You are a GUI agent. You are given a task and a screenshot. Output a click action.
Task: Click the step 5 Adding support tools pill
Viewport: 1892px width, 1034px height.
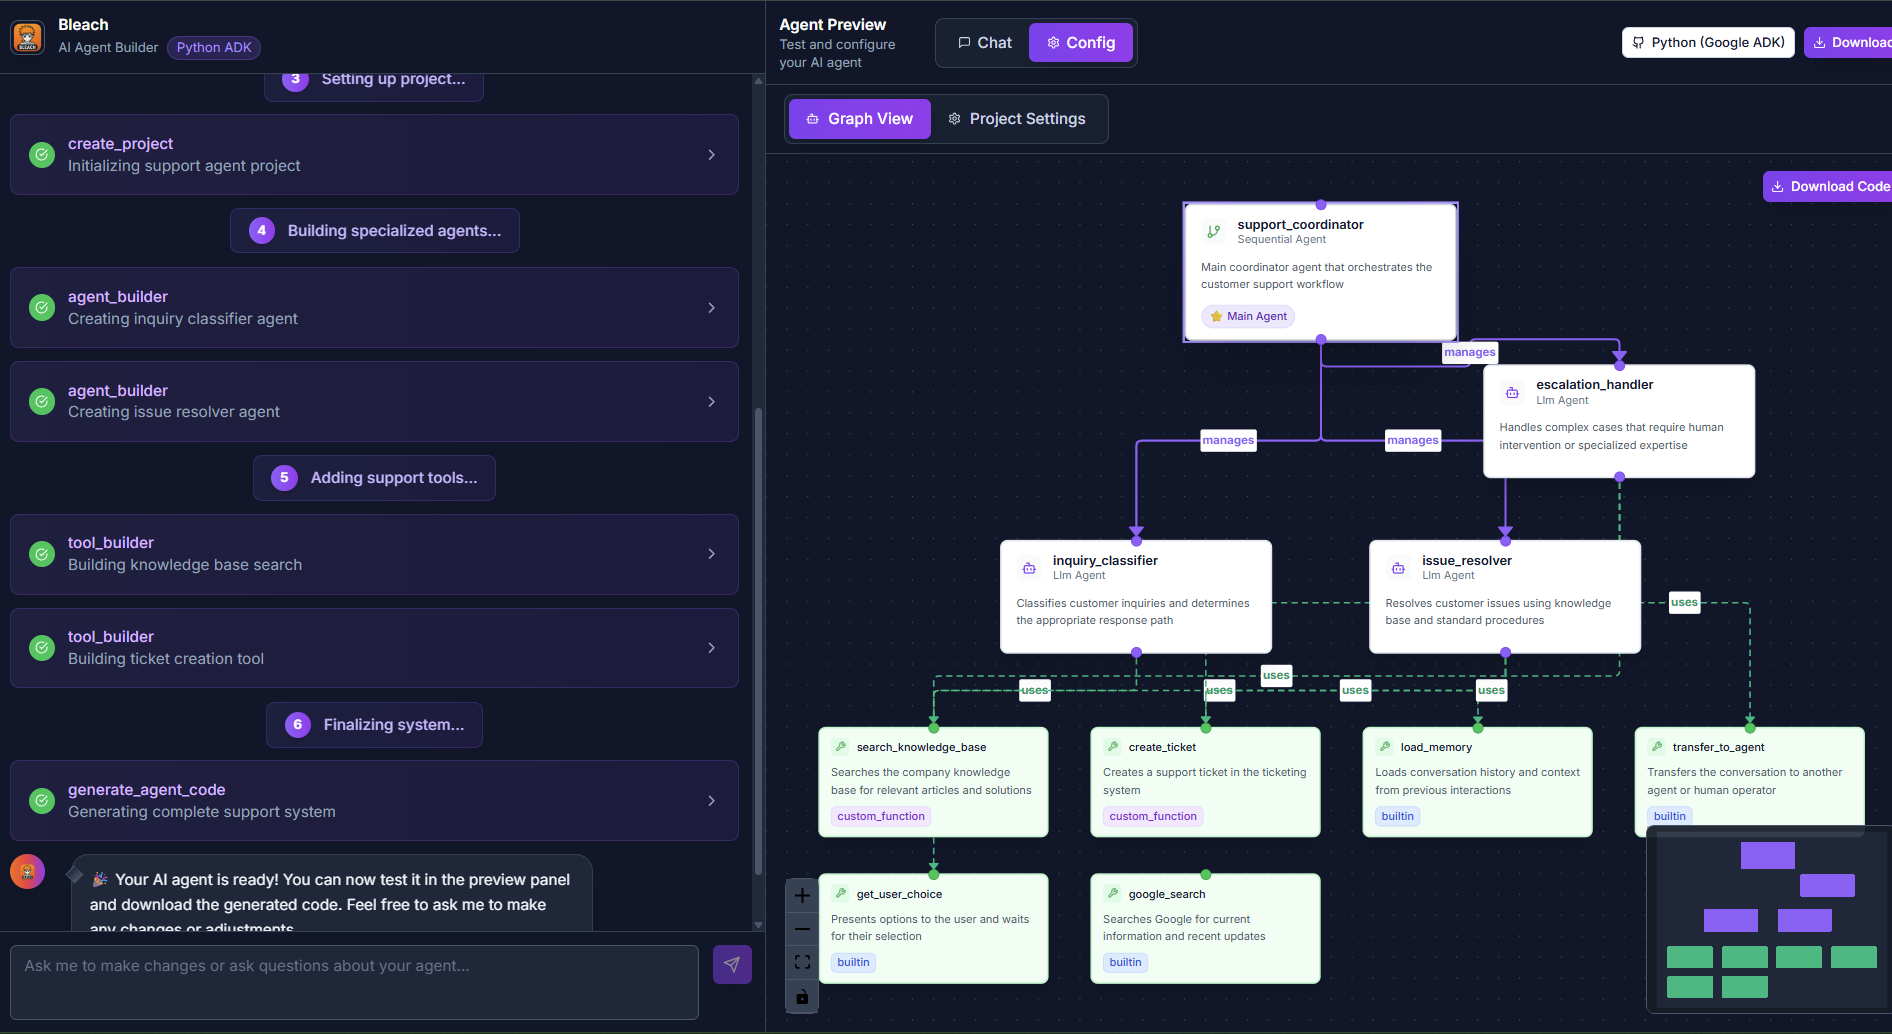(x=374, y=478)
